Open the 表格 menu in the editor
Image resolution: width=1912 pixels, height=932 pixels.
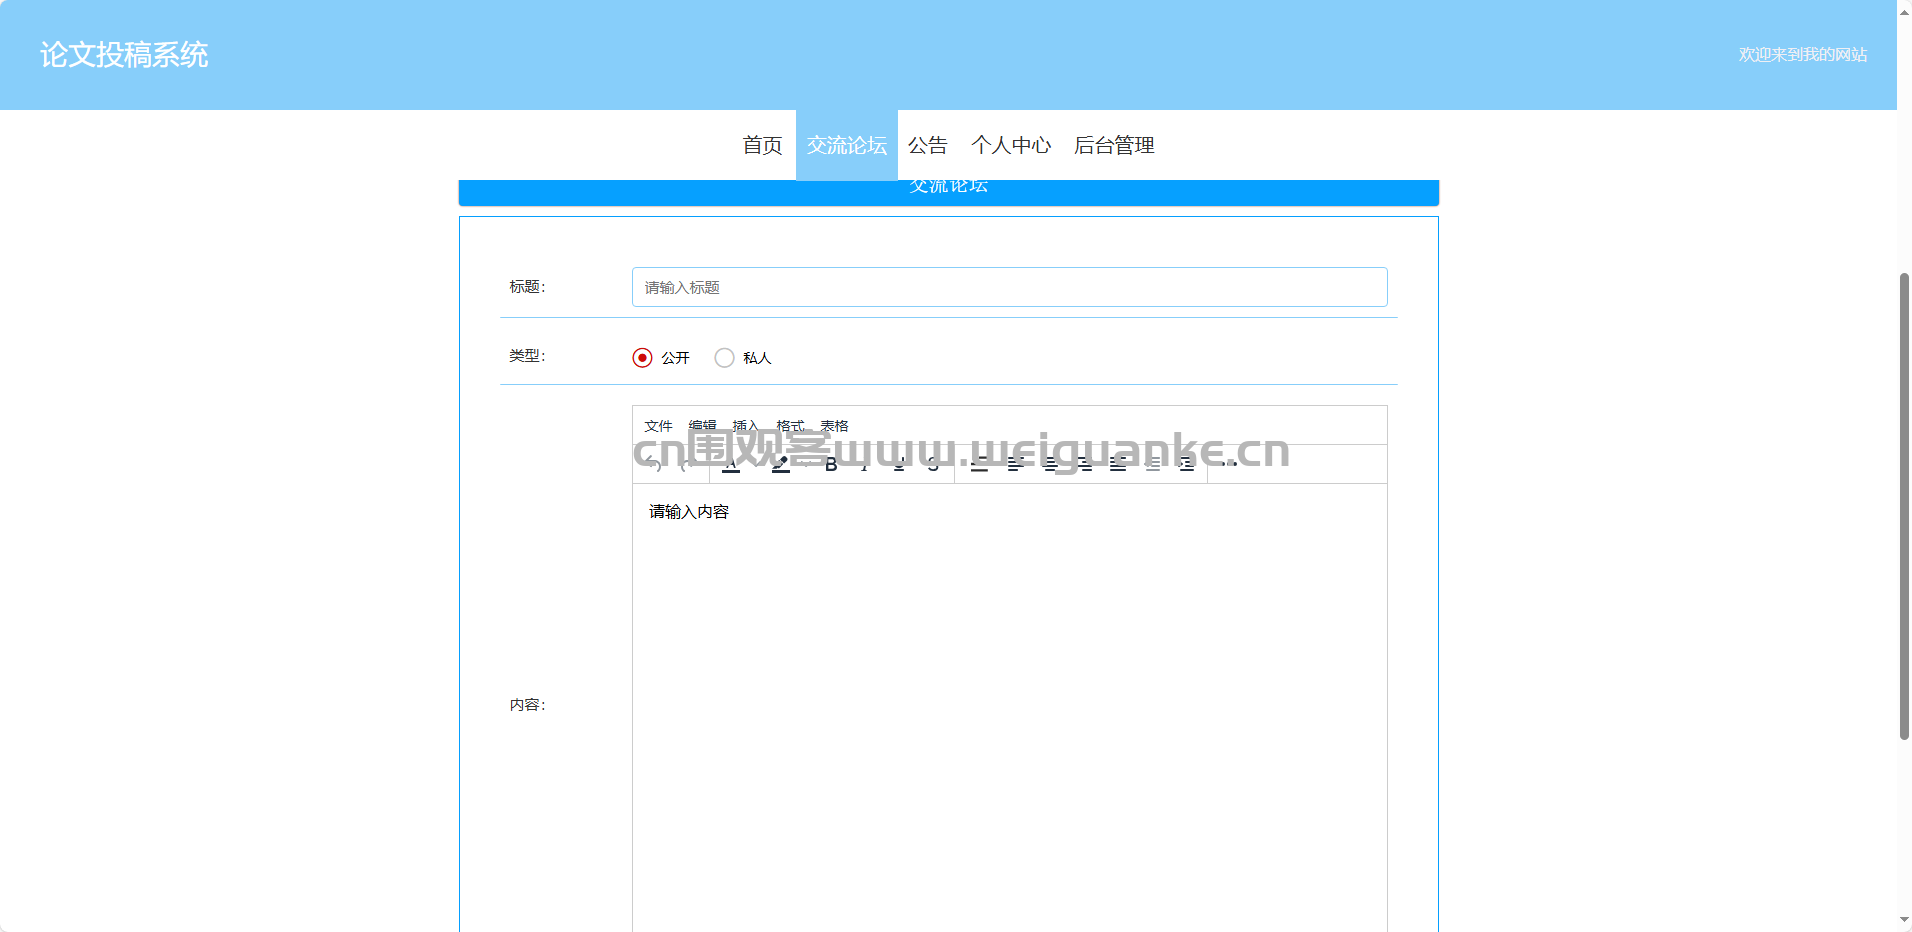834,425
